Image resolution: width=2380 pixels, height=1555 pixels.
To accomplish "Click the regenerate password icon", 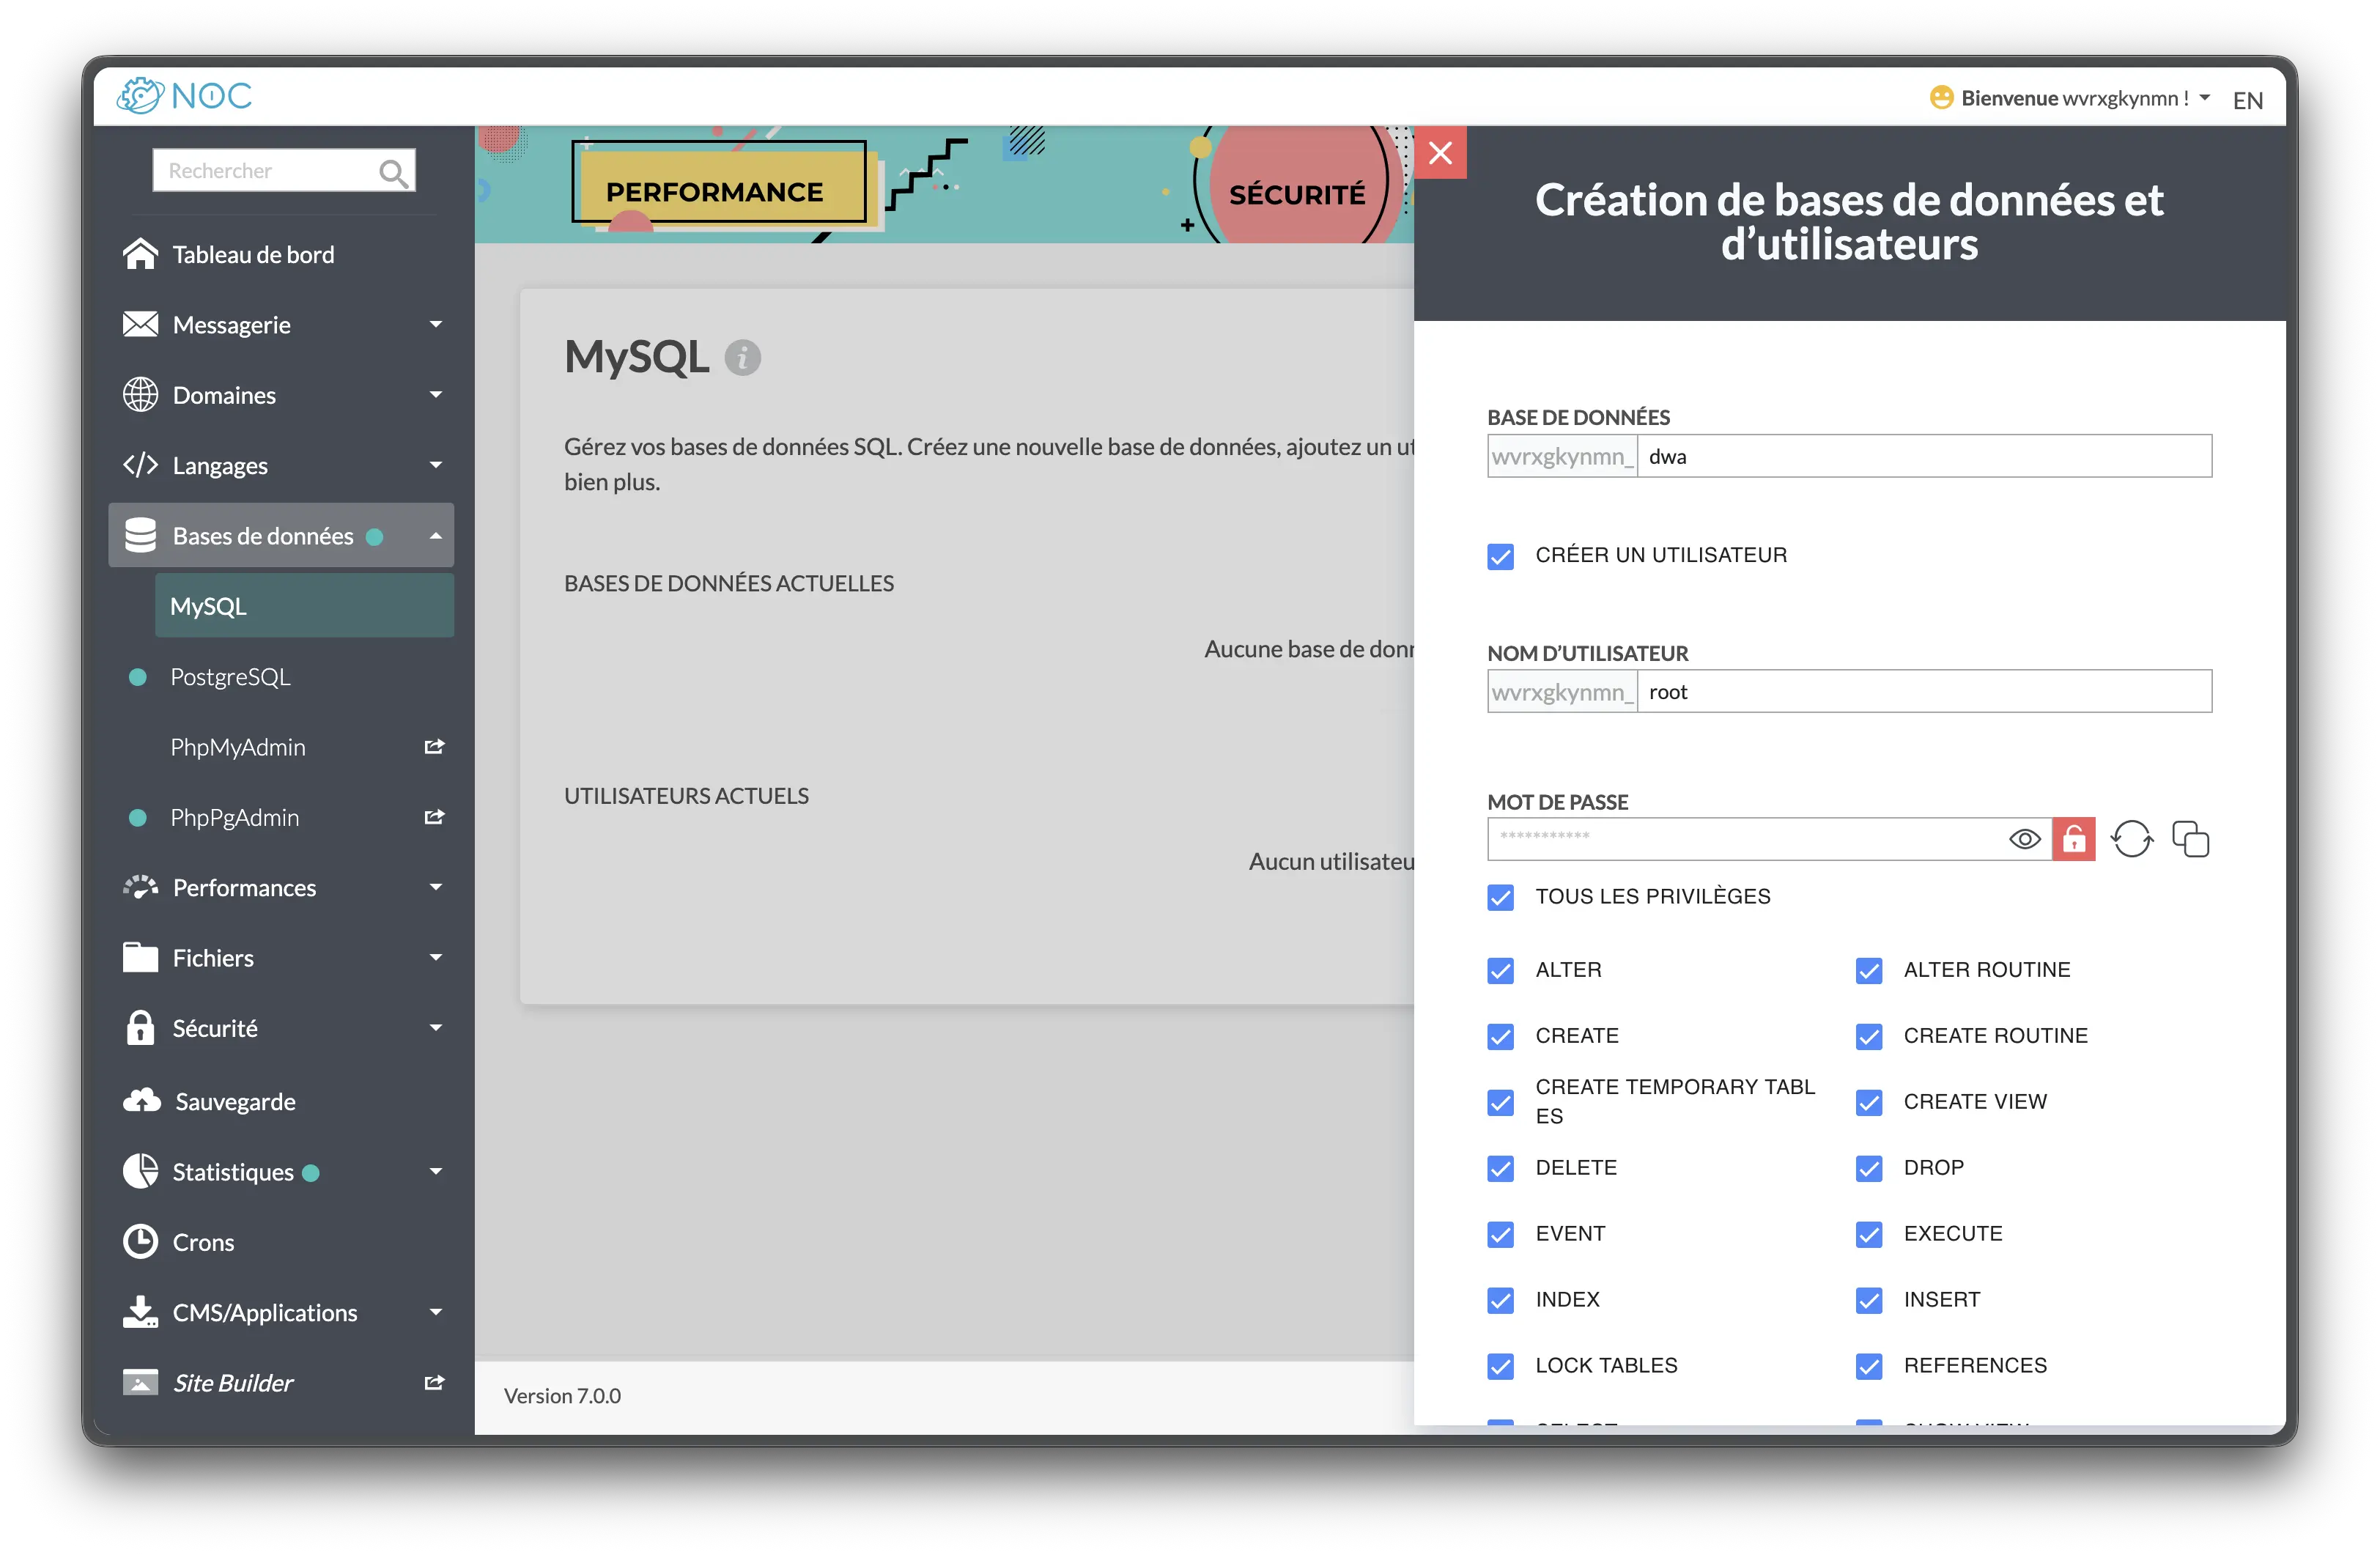I will (2131, 839).
